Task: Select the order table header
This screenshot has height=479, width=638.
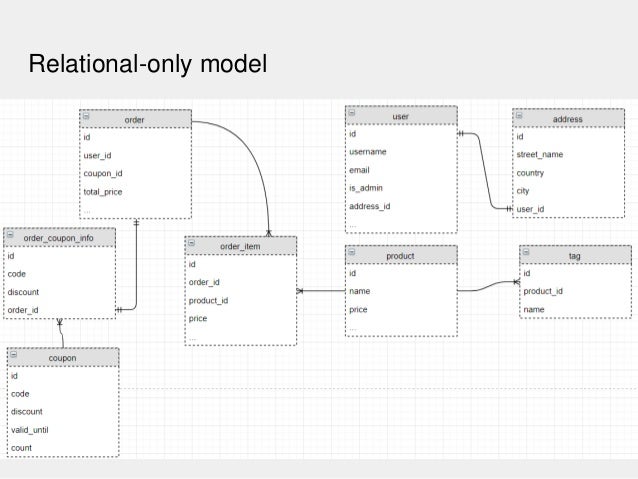Action: [x=135, y=119]
